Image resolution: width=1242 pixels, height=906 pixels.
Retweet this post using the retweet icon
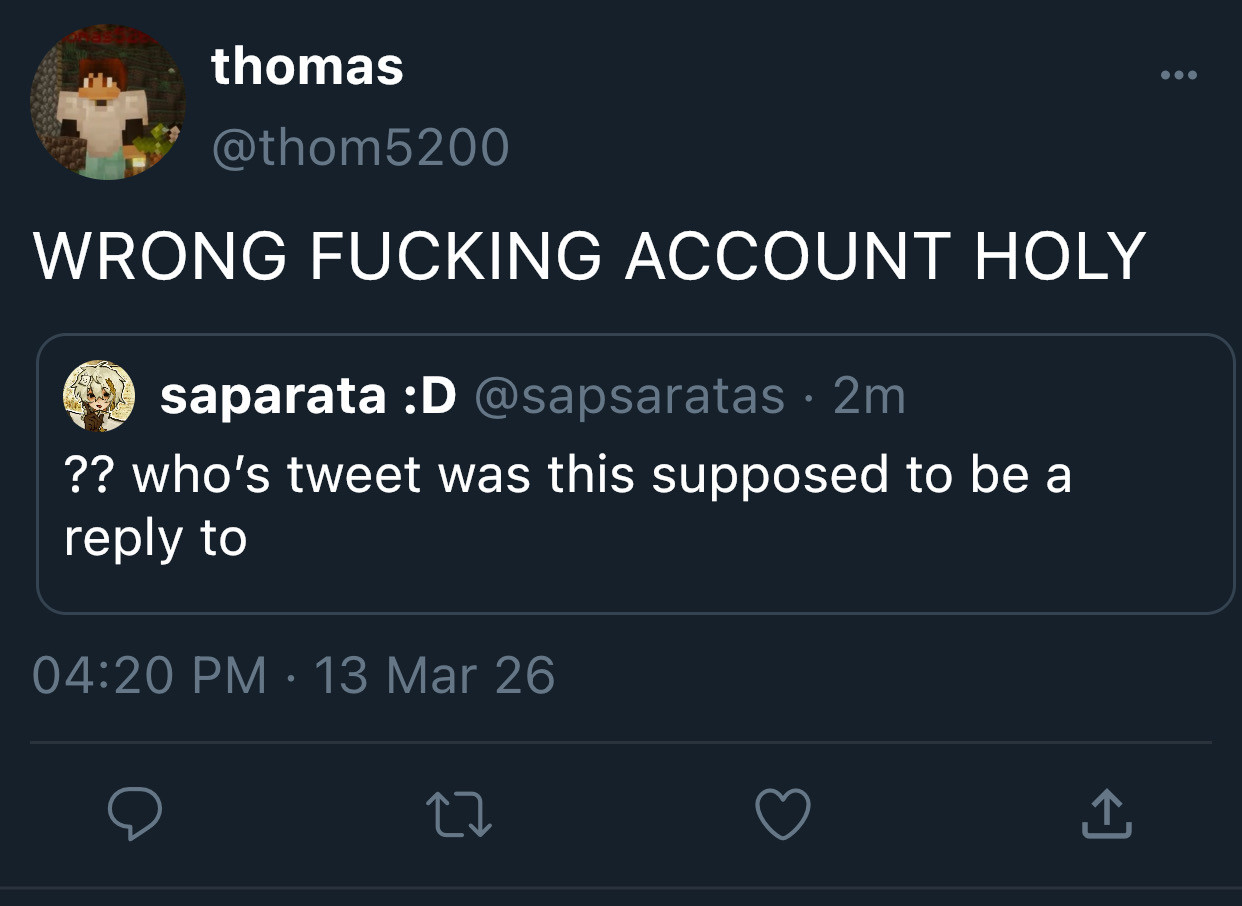(459, 814)
